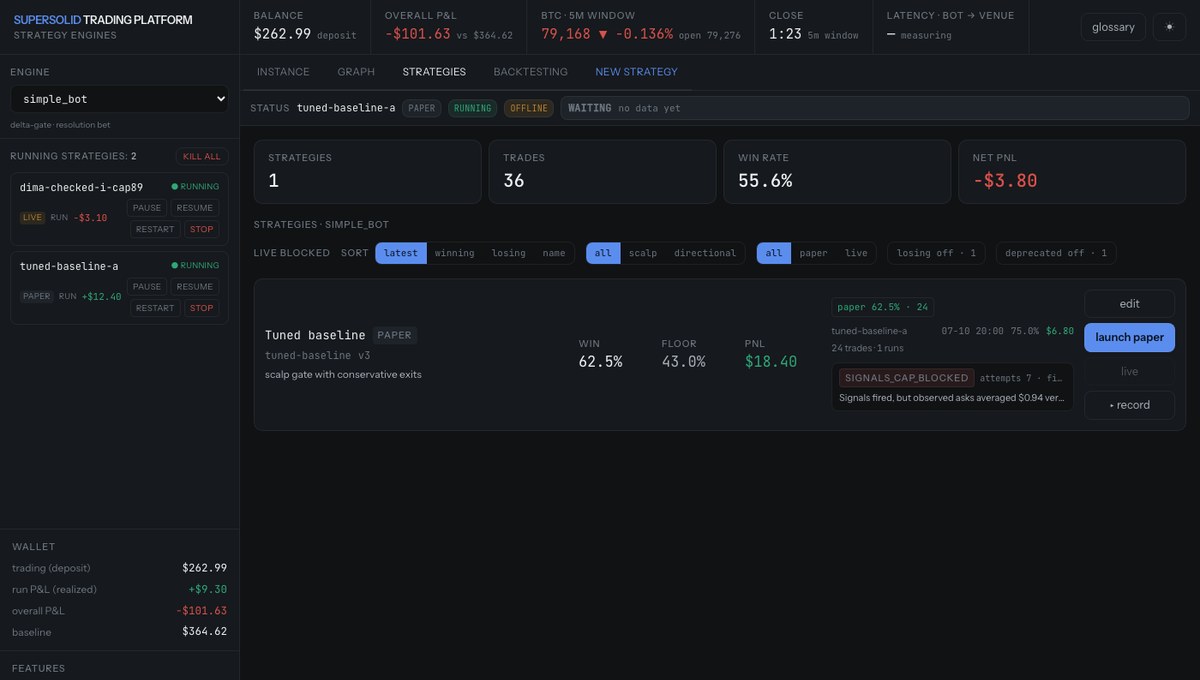The width and height of the screenshot is (1200, 680).
Task: Select the STRATEGIES tab
Action: pos(434,72)
